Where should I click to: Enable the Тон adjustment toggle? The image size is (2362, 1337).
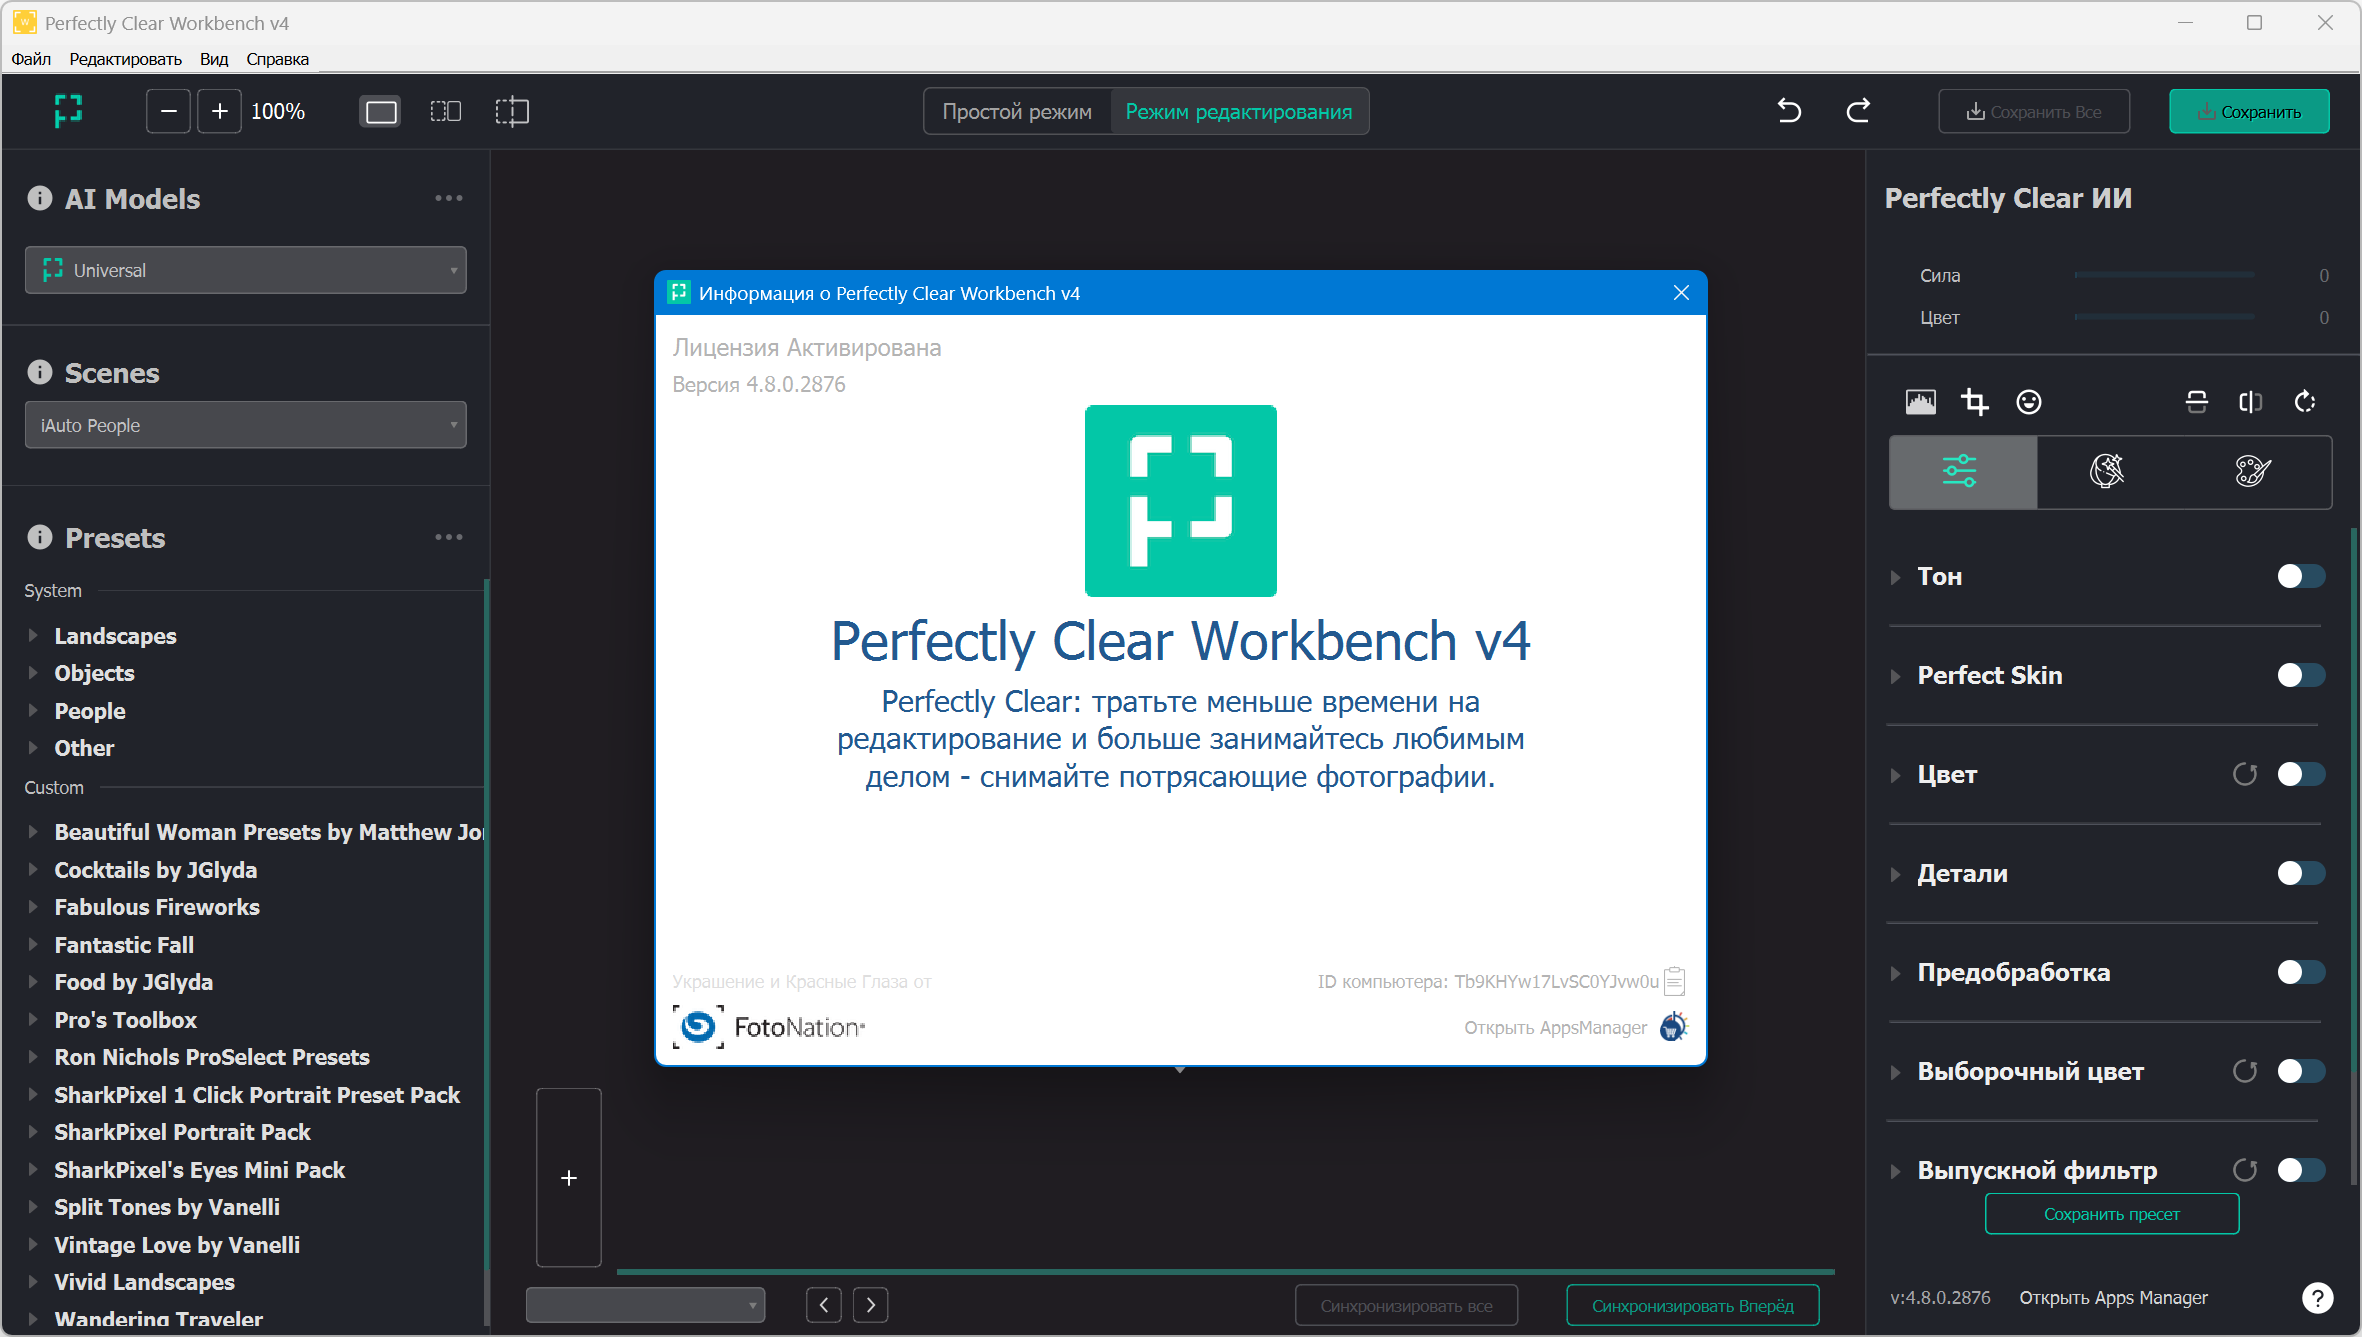(2300, 576)
